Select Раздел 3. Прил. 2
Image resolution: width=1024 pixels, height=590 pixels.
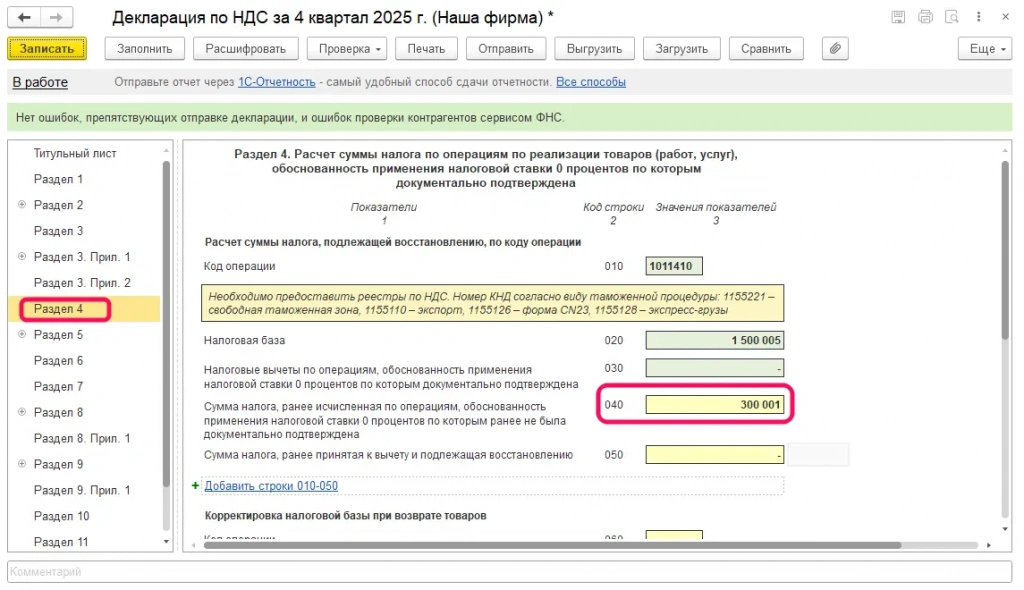[x=82, y=283]
